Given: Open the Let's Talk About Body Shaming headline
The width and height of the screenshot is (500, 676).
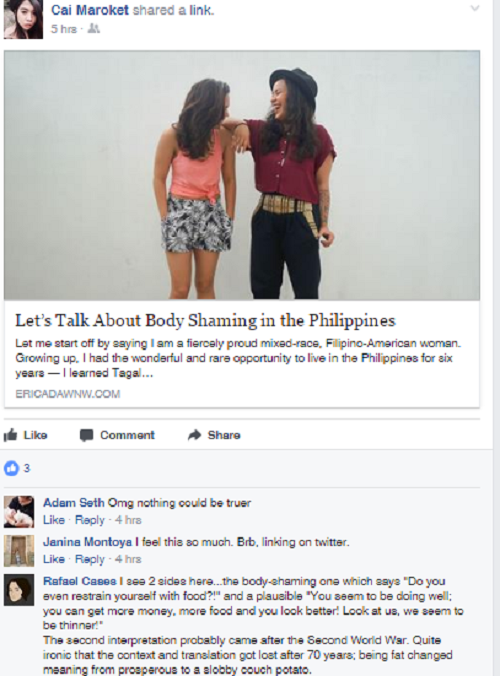Looking at the screenshot, I should pyautogui.click(x=206, y=320).
